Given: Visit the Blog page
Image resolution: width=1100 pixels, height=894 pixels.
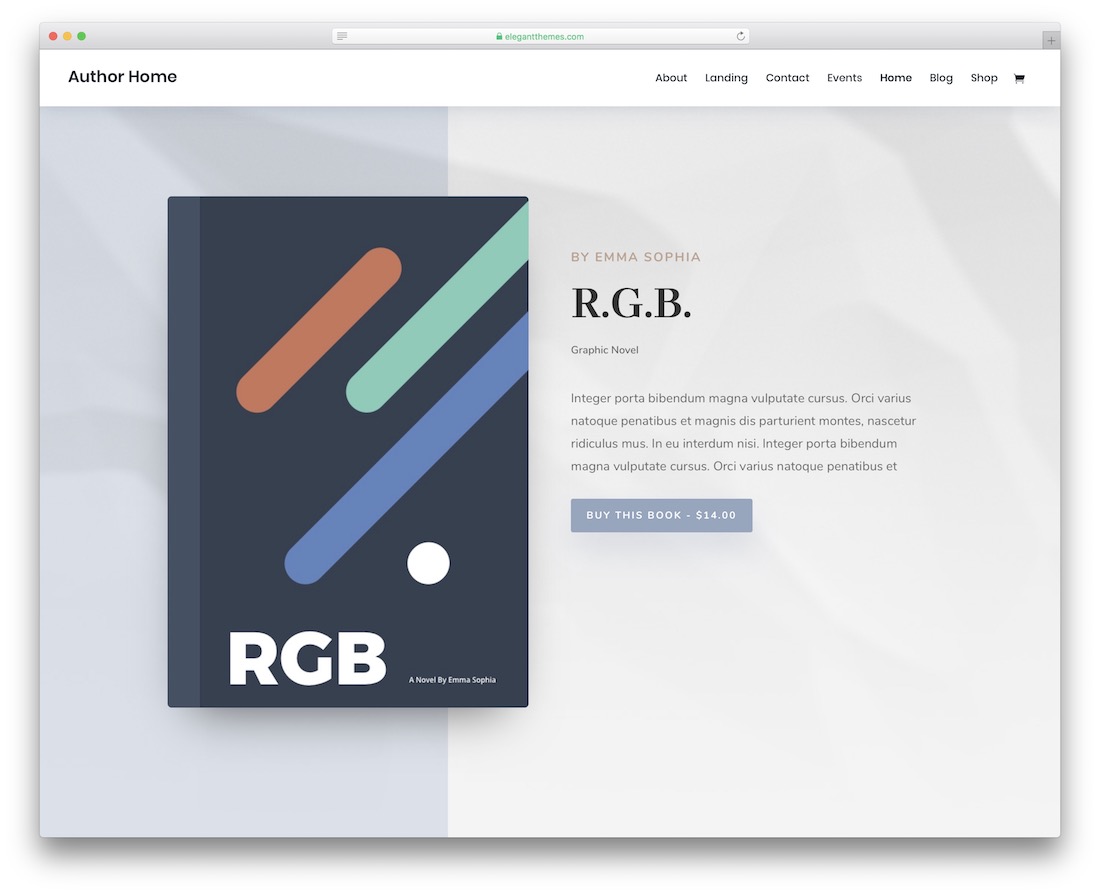Looking at the screenshot, I should [941, 78].
